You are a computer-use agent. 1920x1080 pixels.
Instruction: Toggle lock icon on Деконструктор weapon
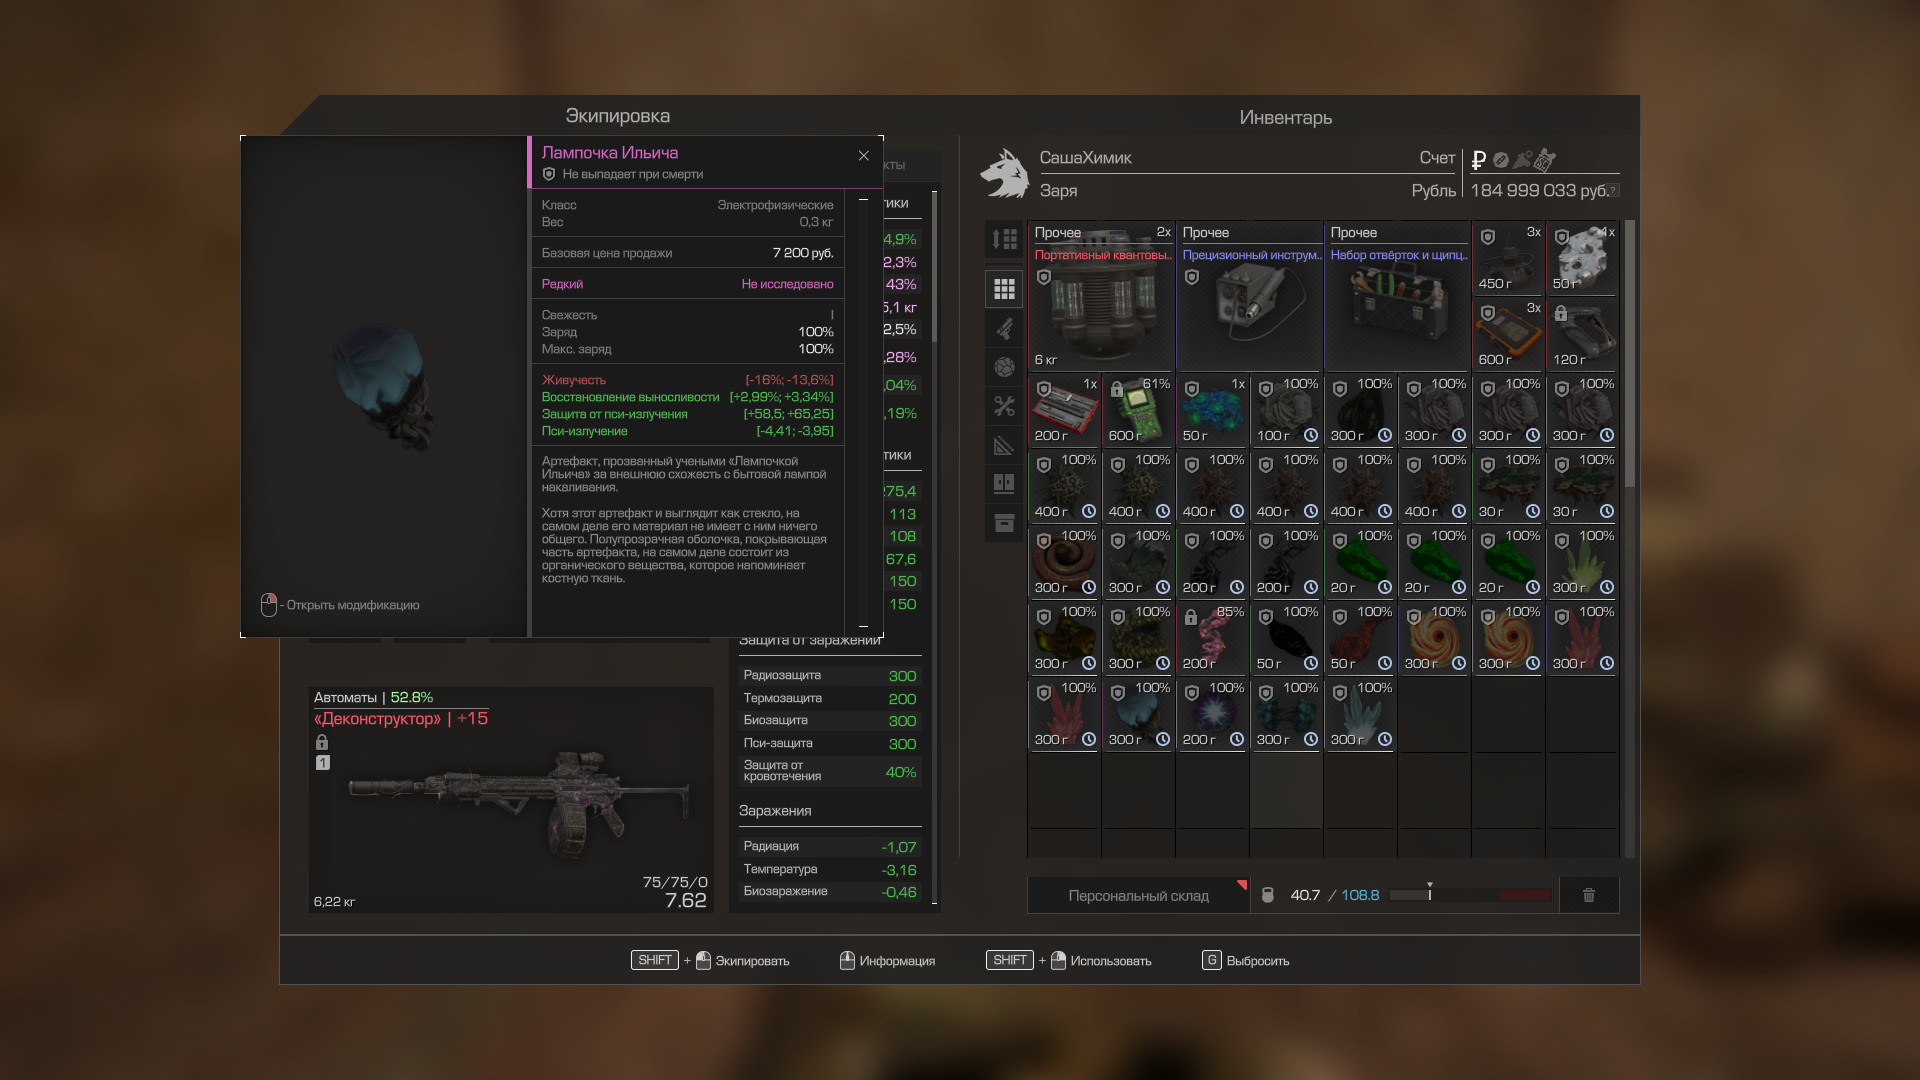pos(322,742)
